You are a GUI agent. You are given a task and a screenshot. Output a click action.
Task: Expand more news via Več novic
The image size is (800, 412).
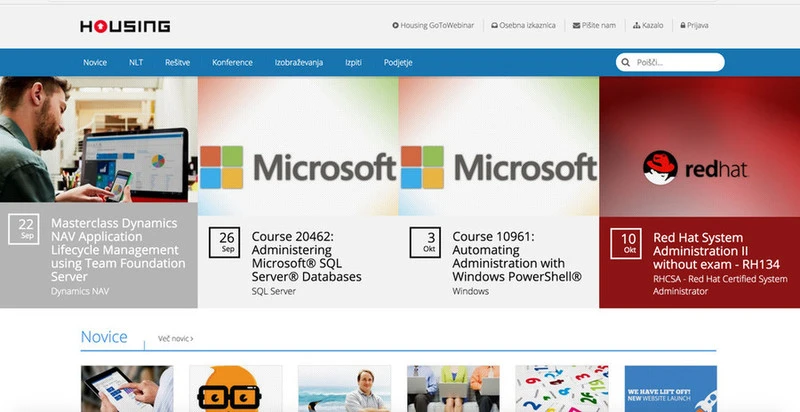click(x=175, y=339)
